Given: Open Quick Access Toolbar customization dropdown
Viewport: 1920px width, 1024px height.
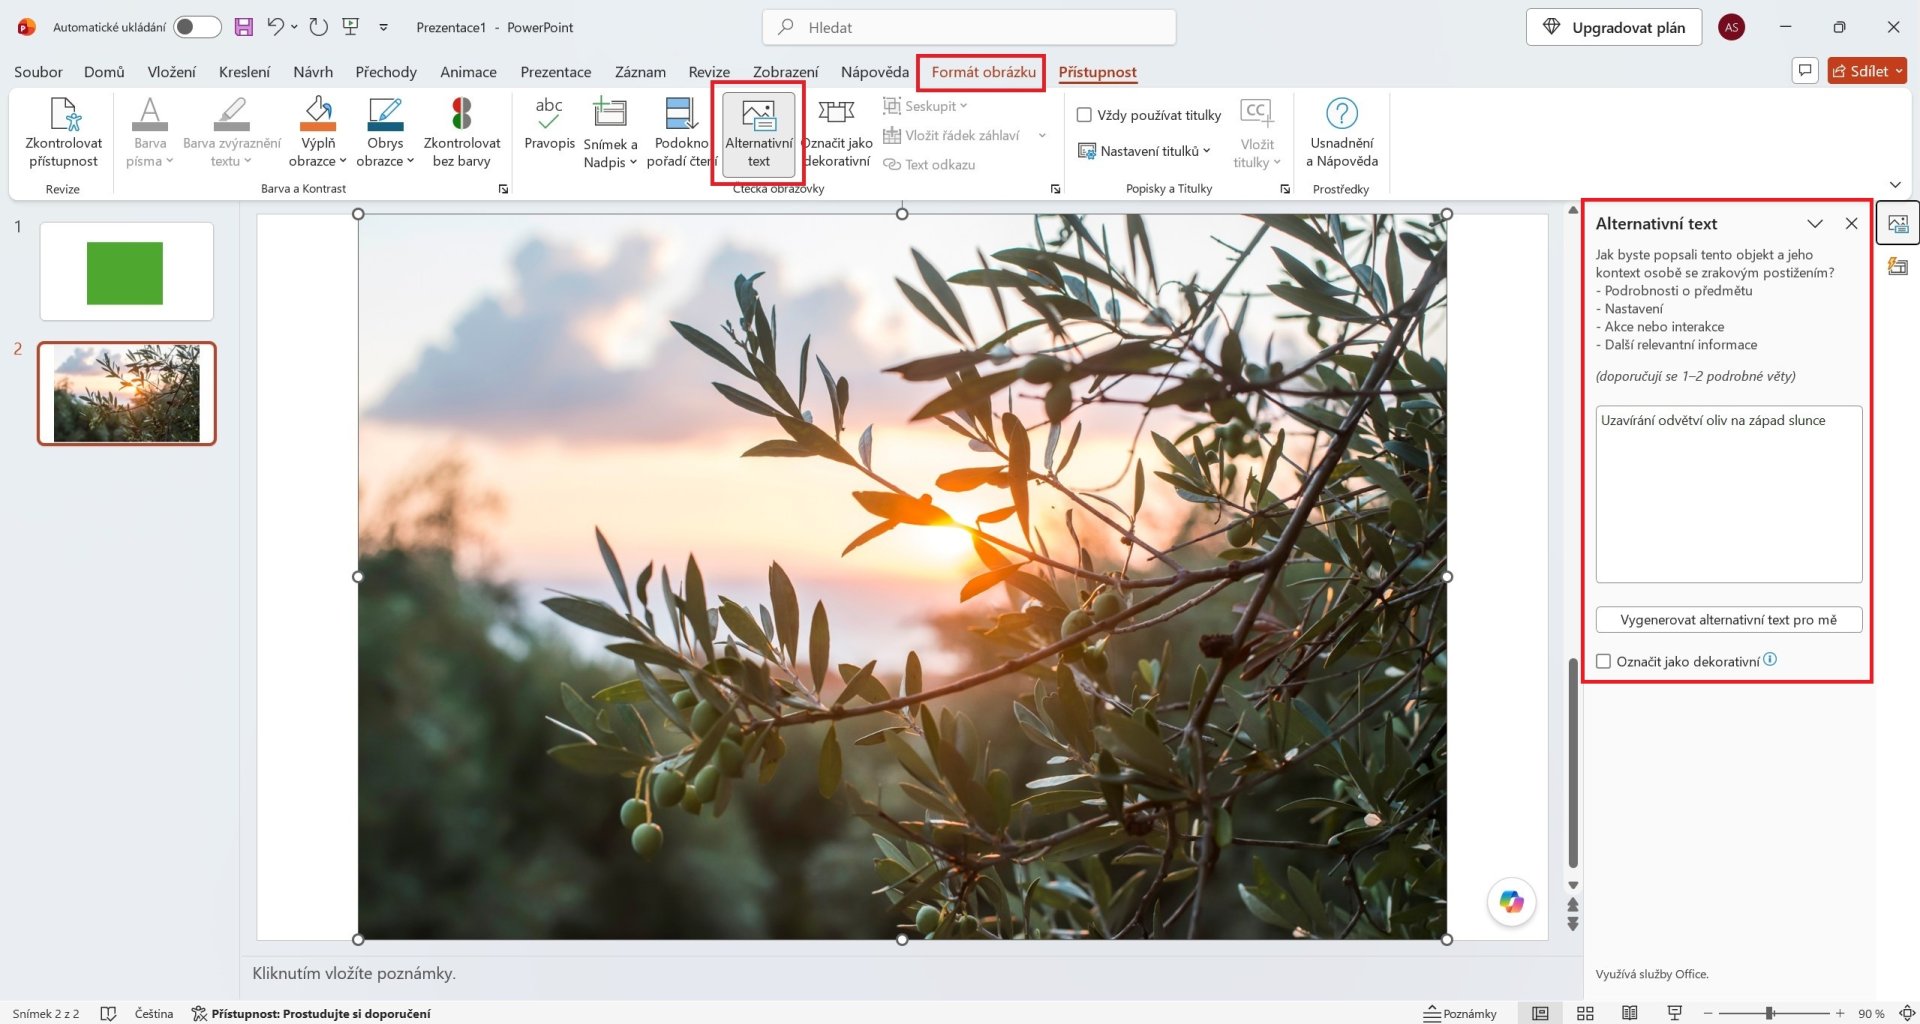Looking at the screenshot, I should pyautogui.click(x=383, y=27).
